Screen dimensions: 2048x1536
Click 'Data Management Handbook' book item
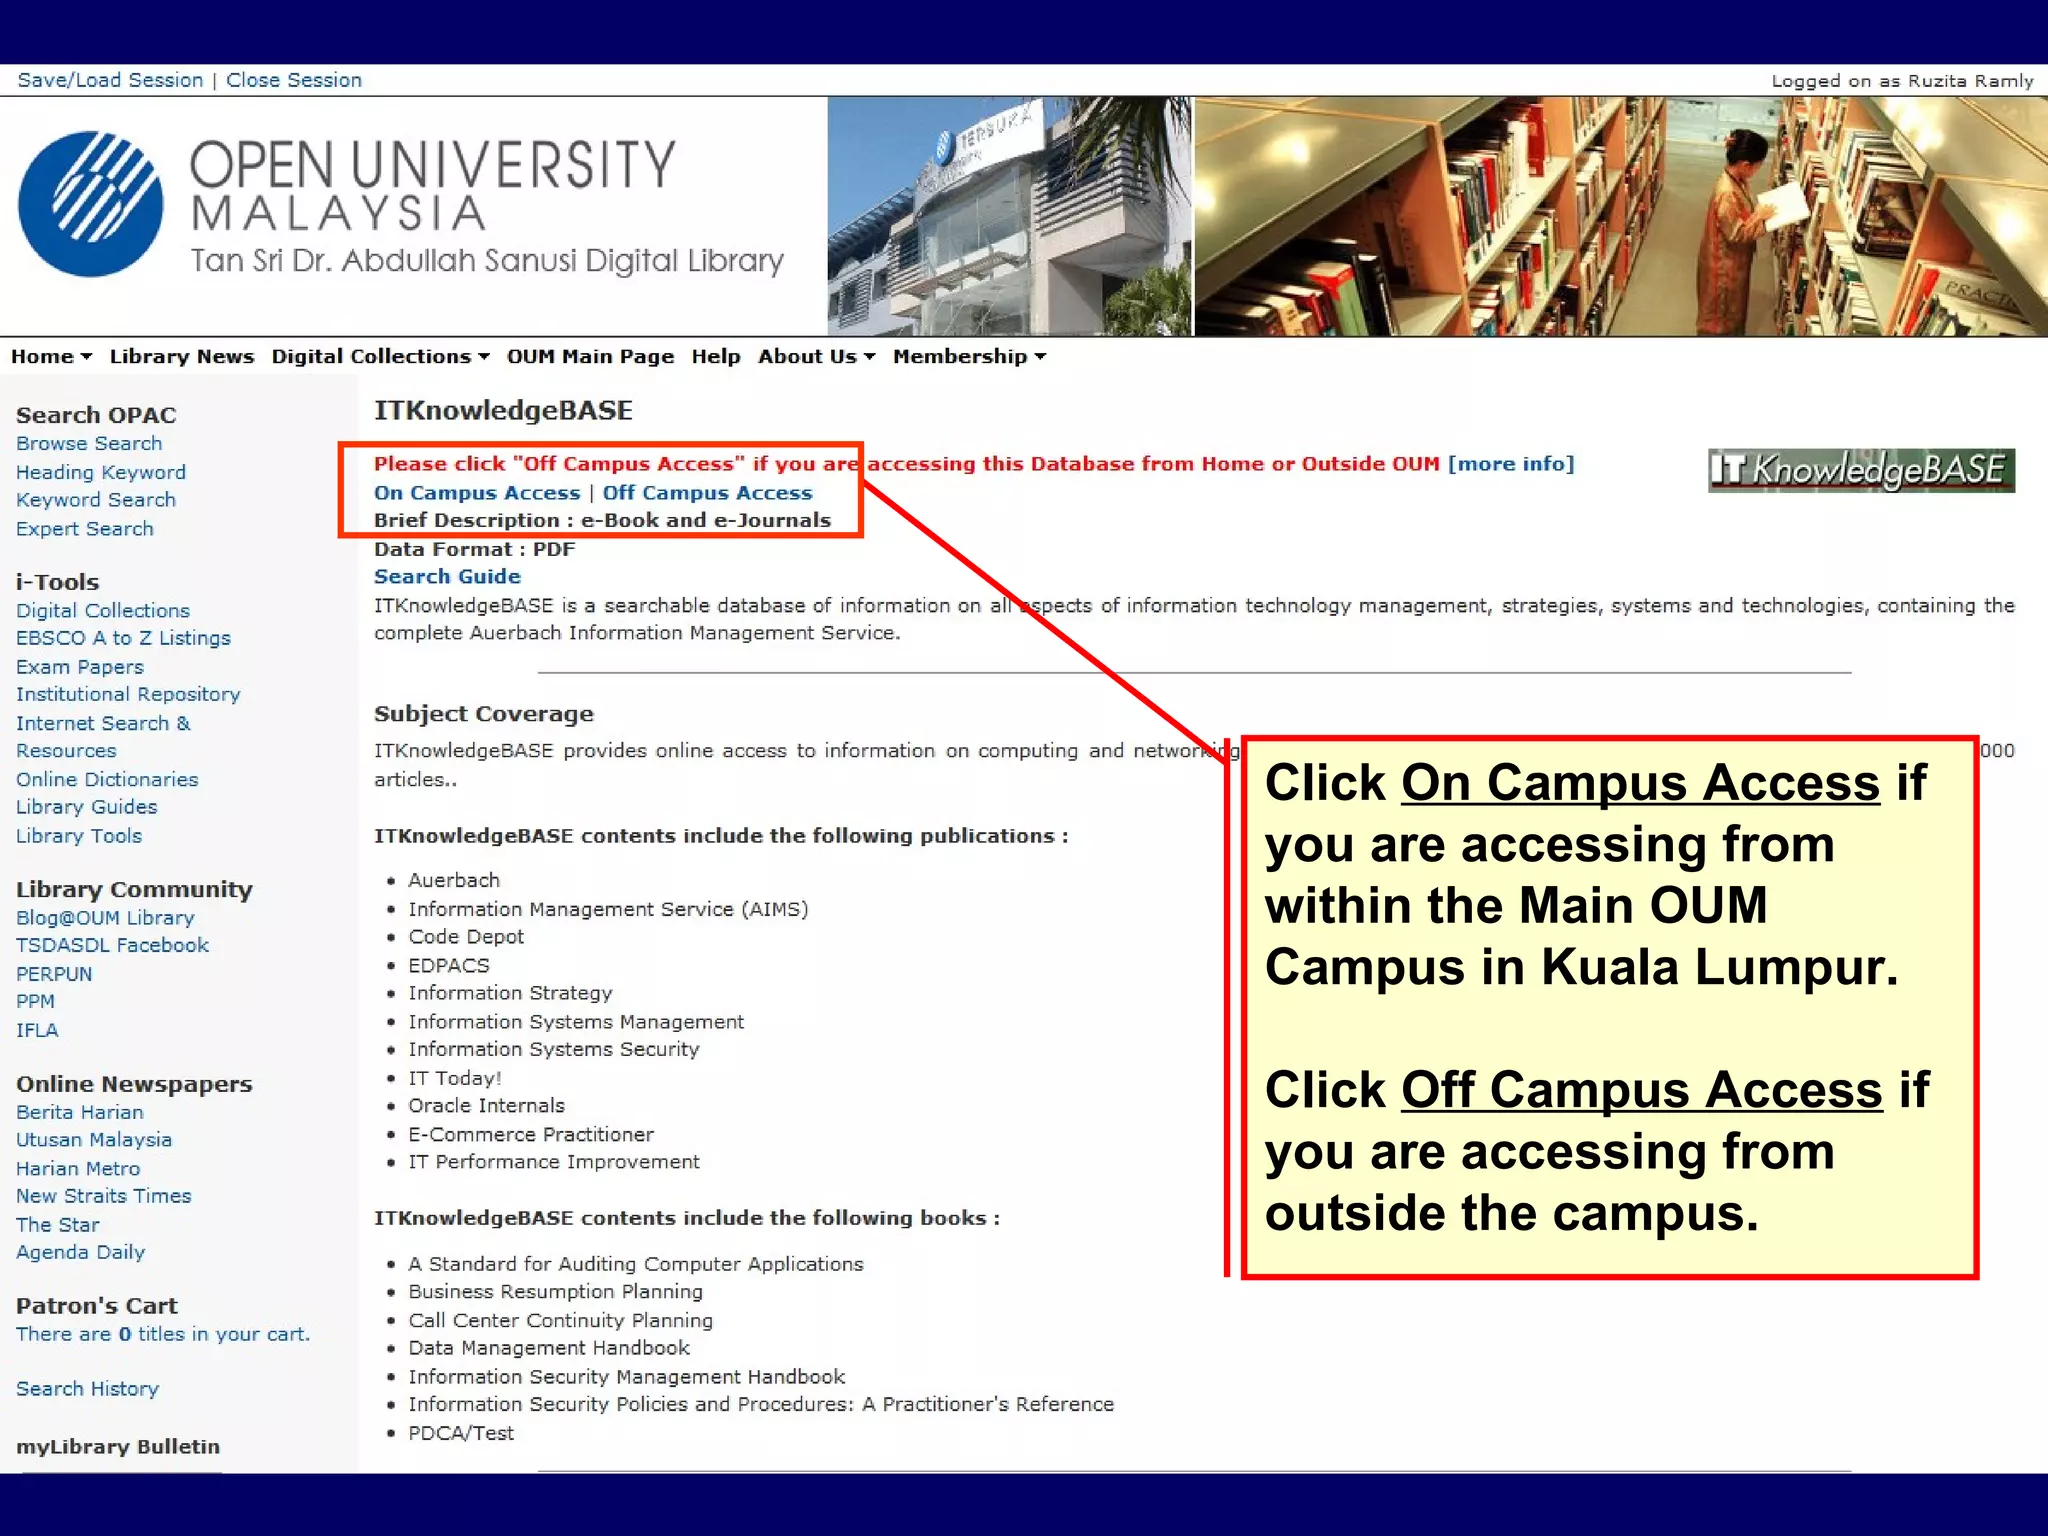549,1348
